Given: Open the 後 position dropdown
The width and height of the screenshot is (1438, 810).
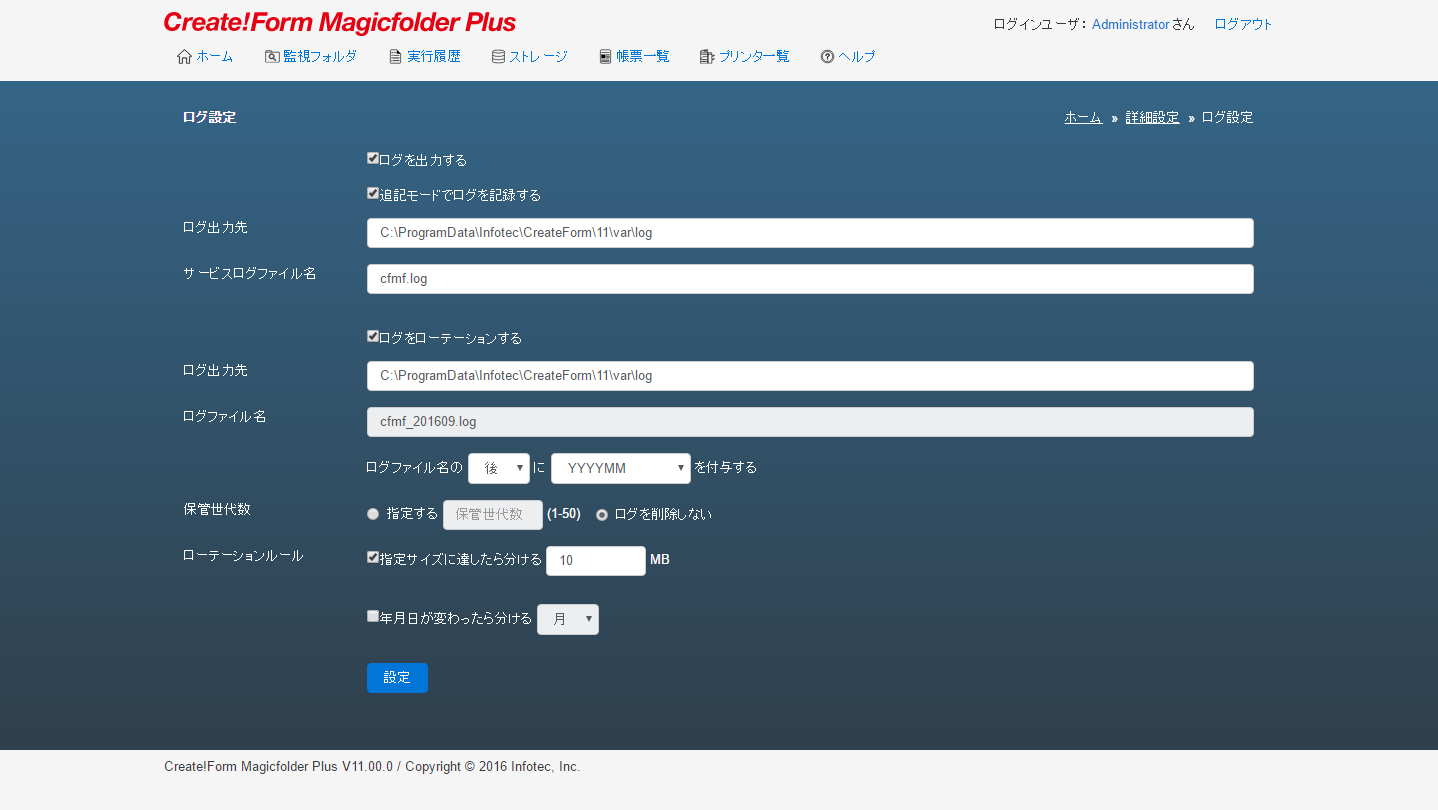Looking at the screenshot, I should [499, 468].
